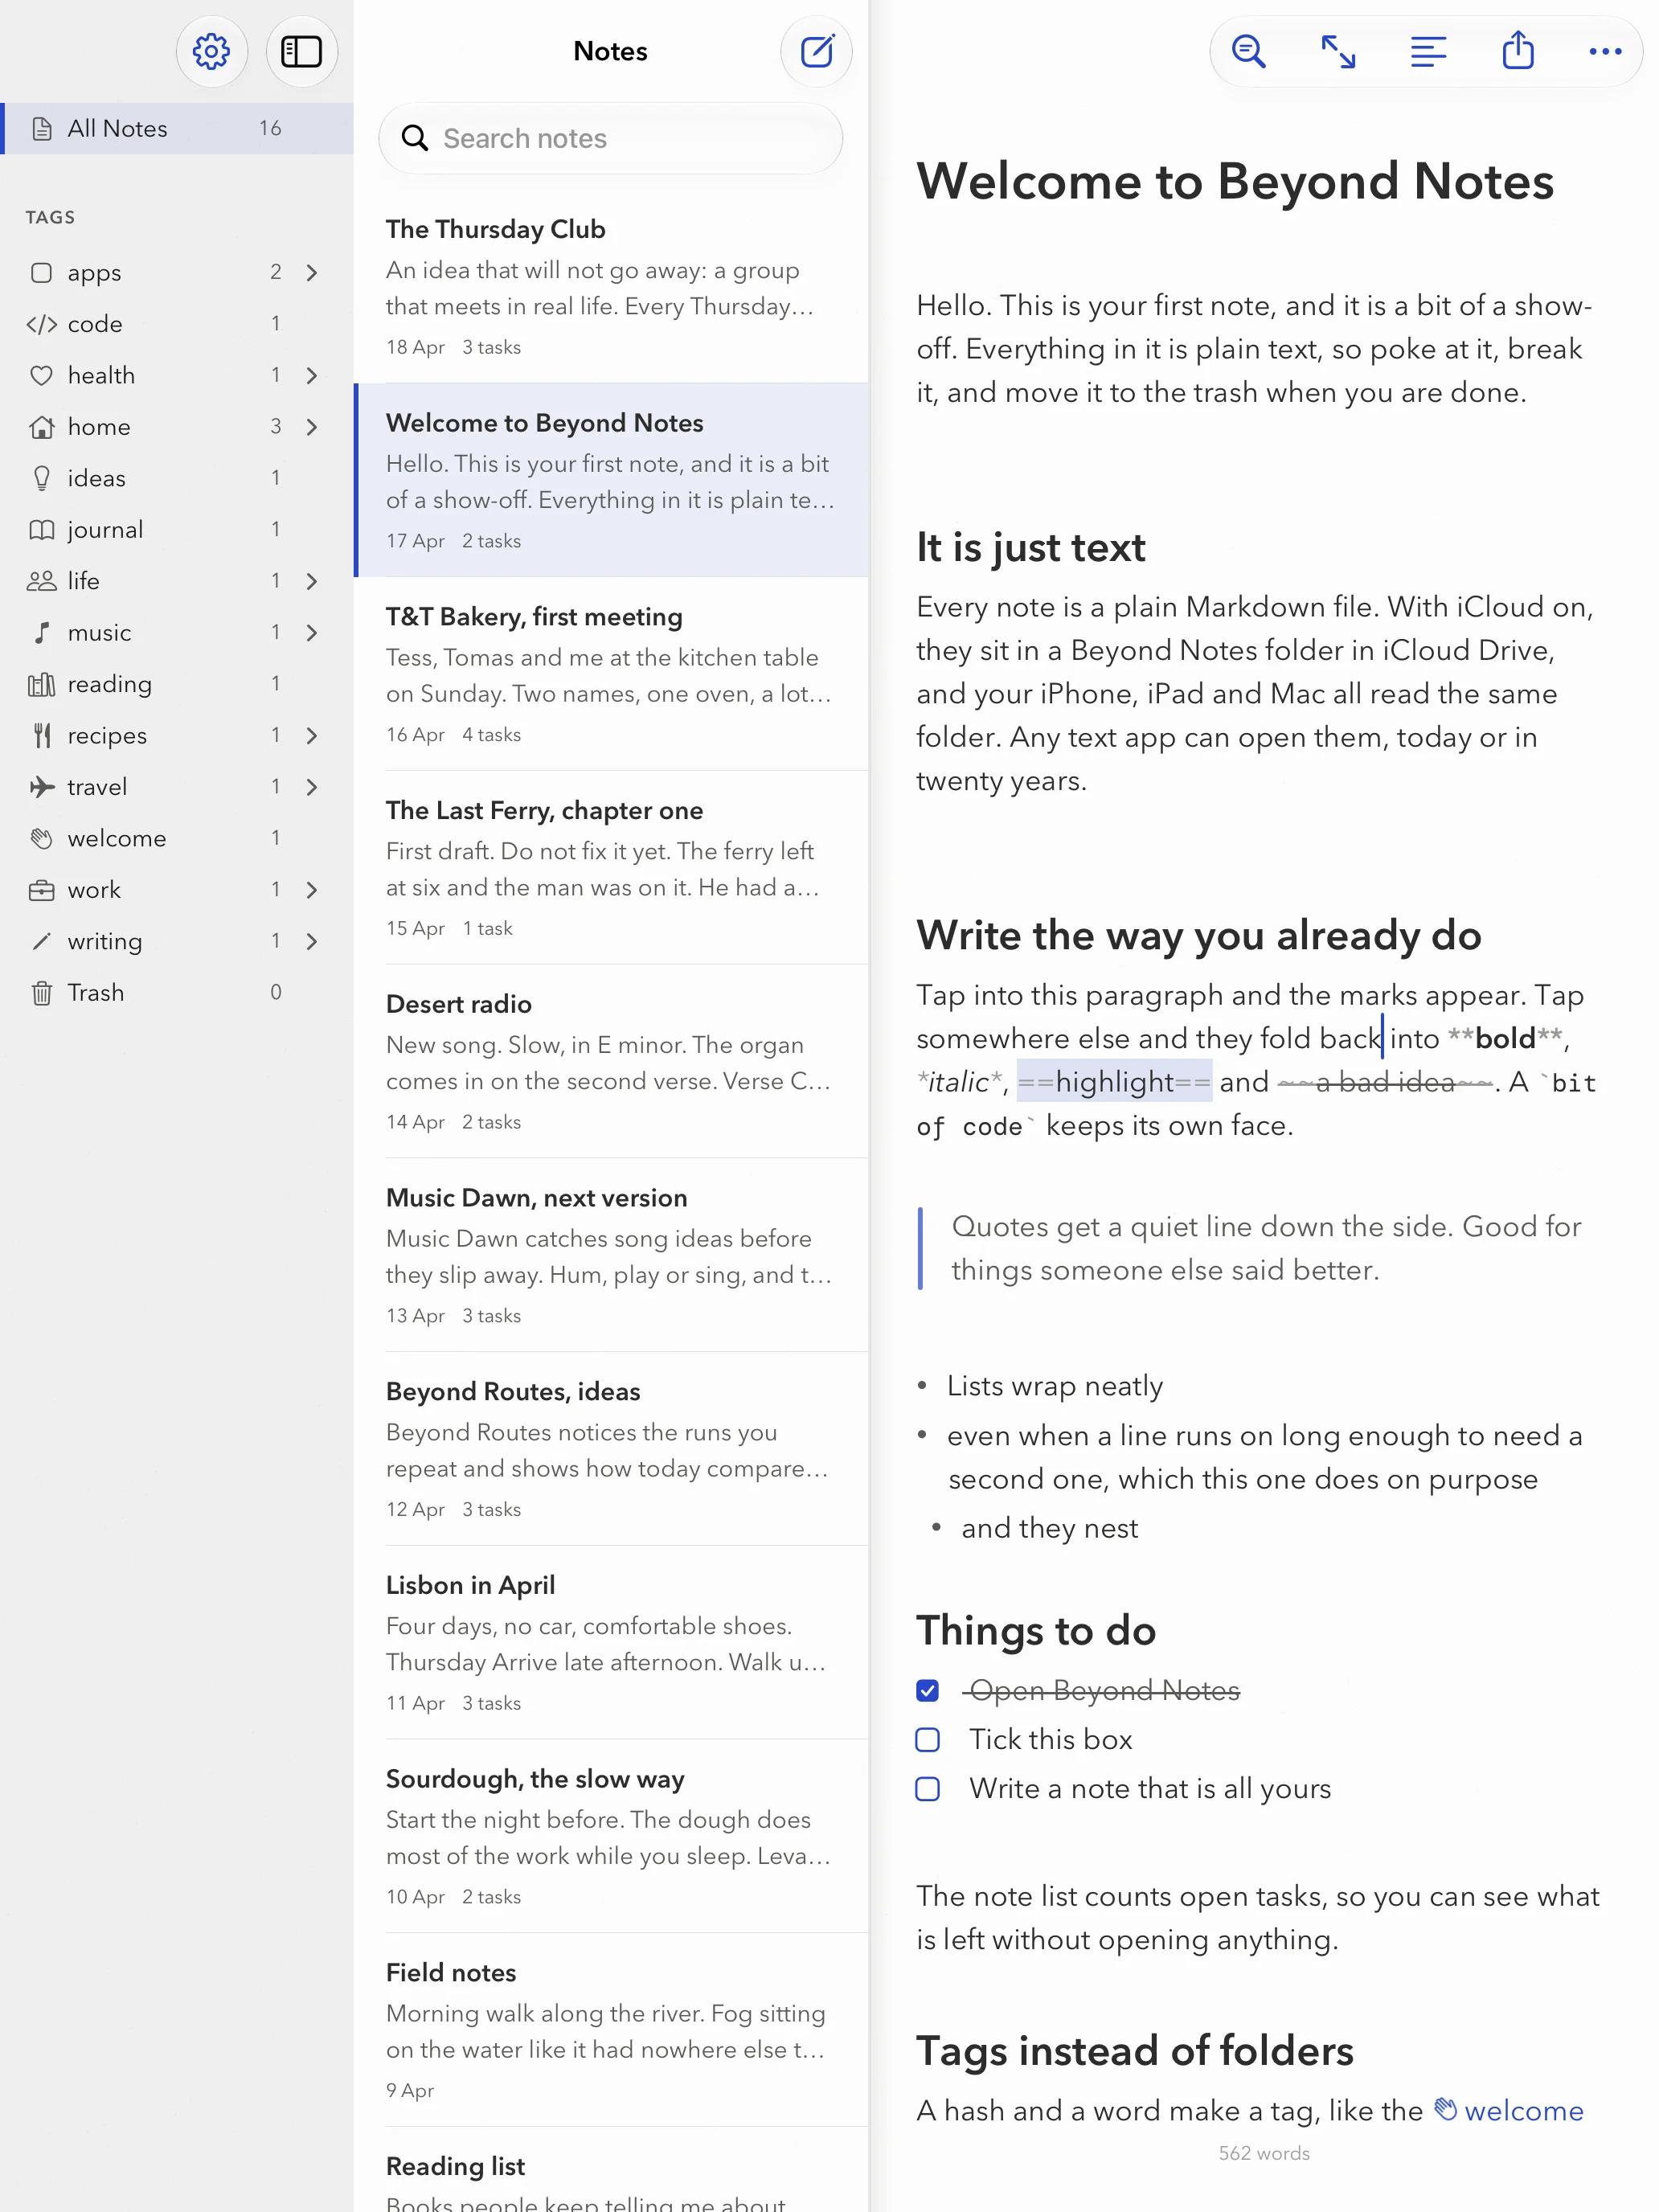
Task: Select All Notes in sidebar
Action: point(177,129)
